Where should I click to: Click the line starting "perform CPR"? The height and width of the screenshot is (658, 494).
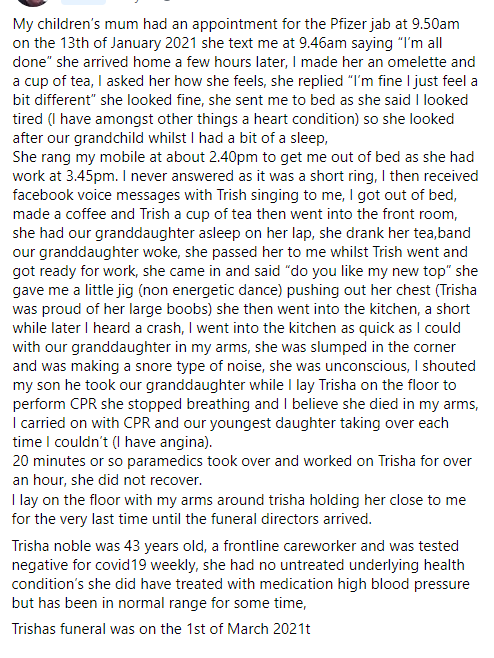[246, 404]
